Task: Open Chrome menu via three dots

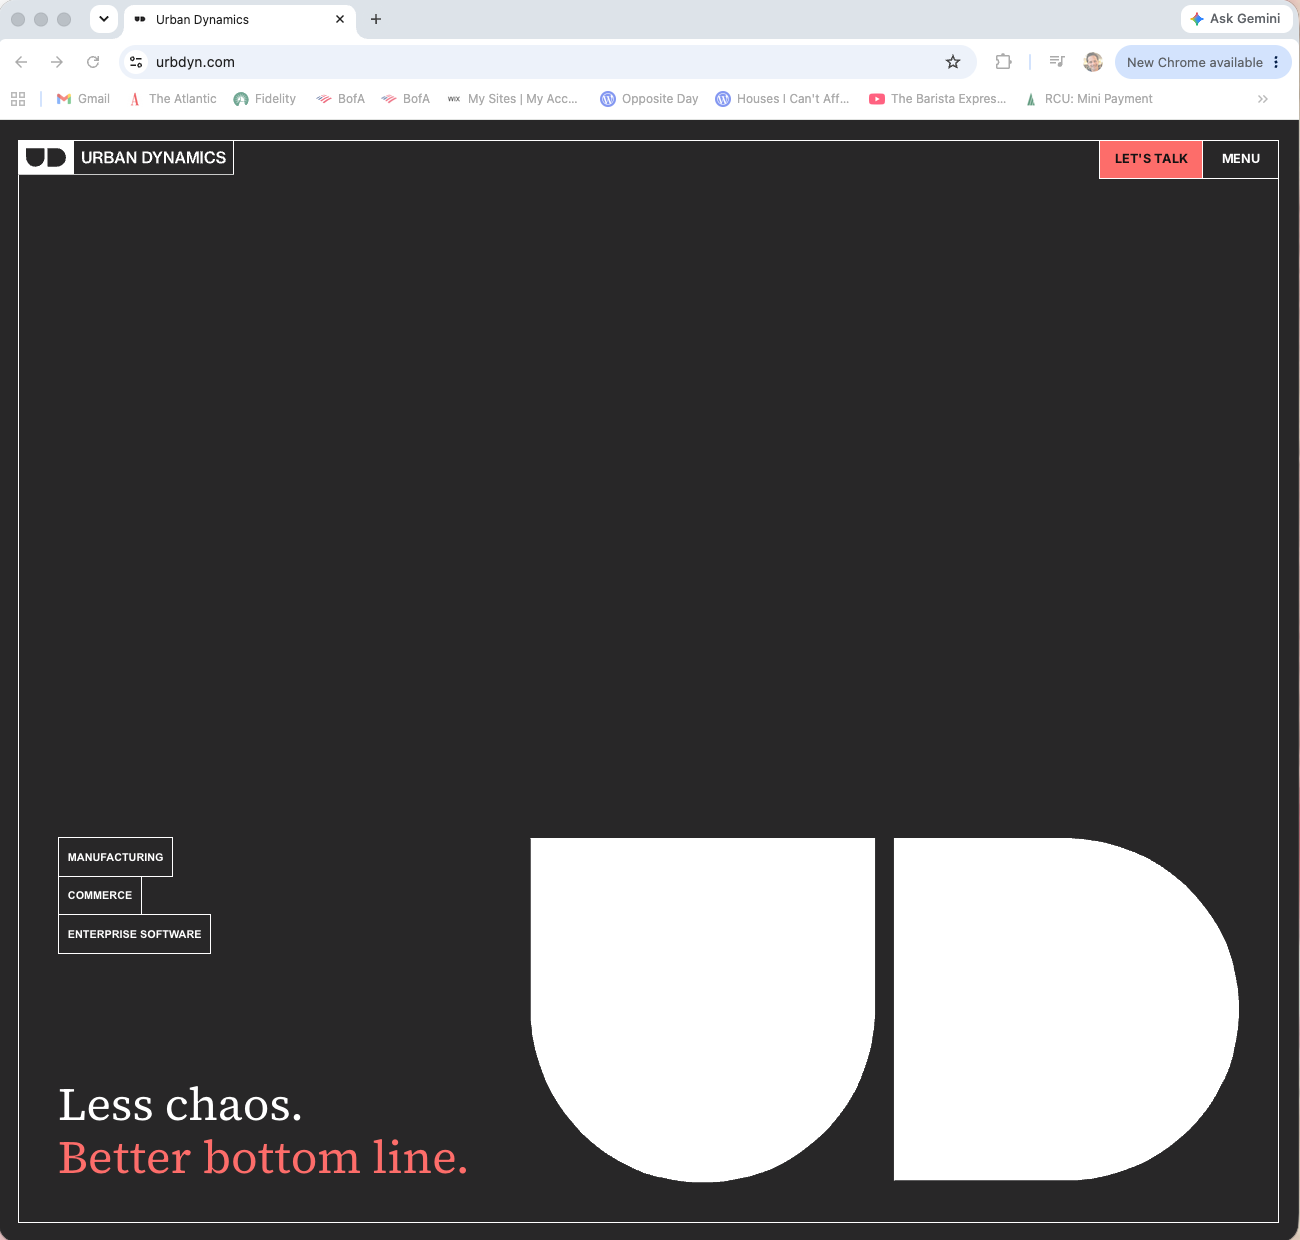Action: (1276, 62)
